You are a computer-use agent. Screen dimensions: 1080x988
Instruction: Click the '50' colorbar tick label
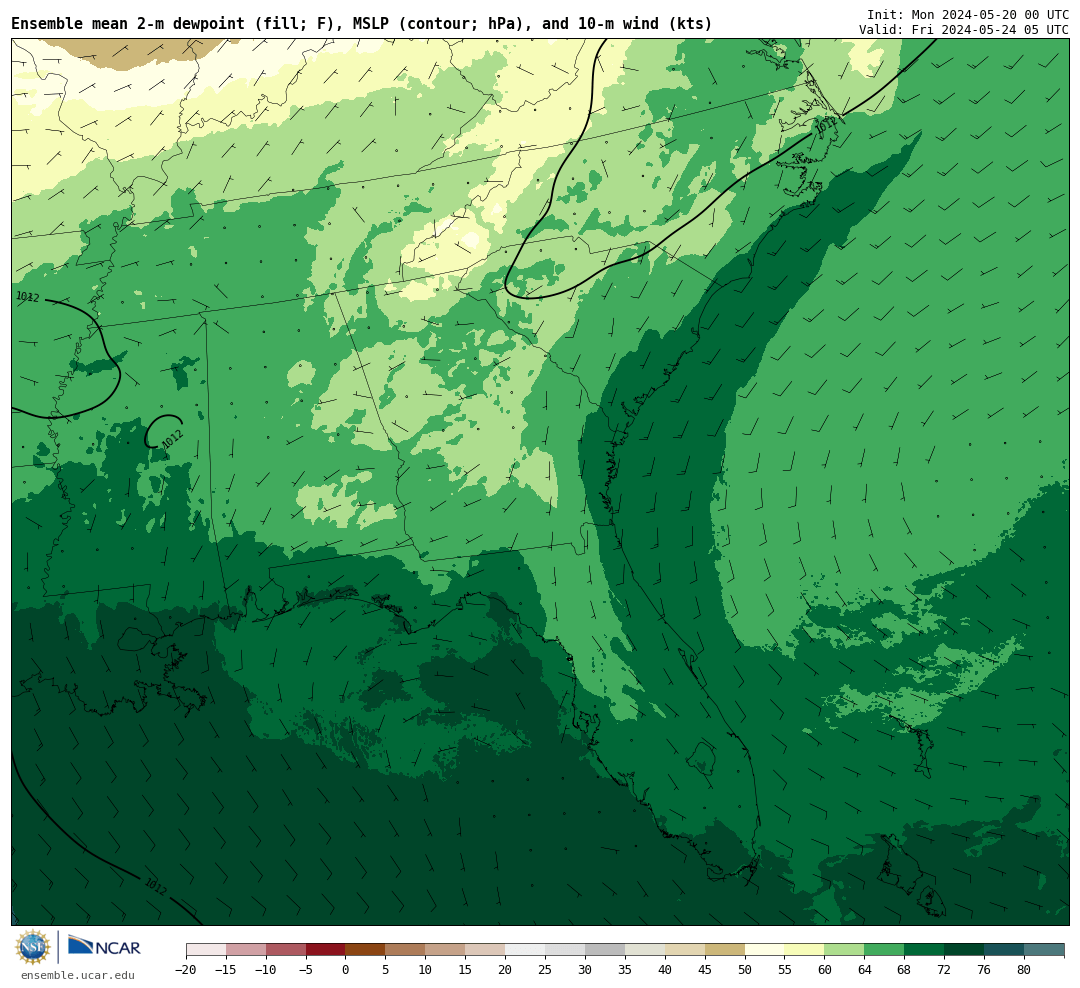click(x=745, y=969)
